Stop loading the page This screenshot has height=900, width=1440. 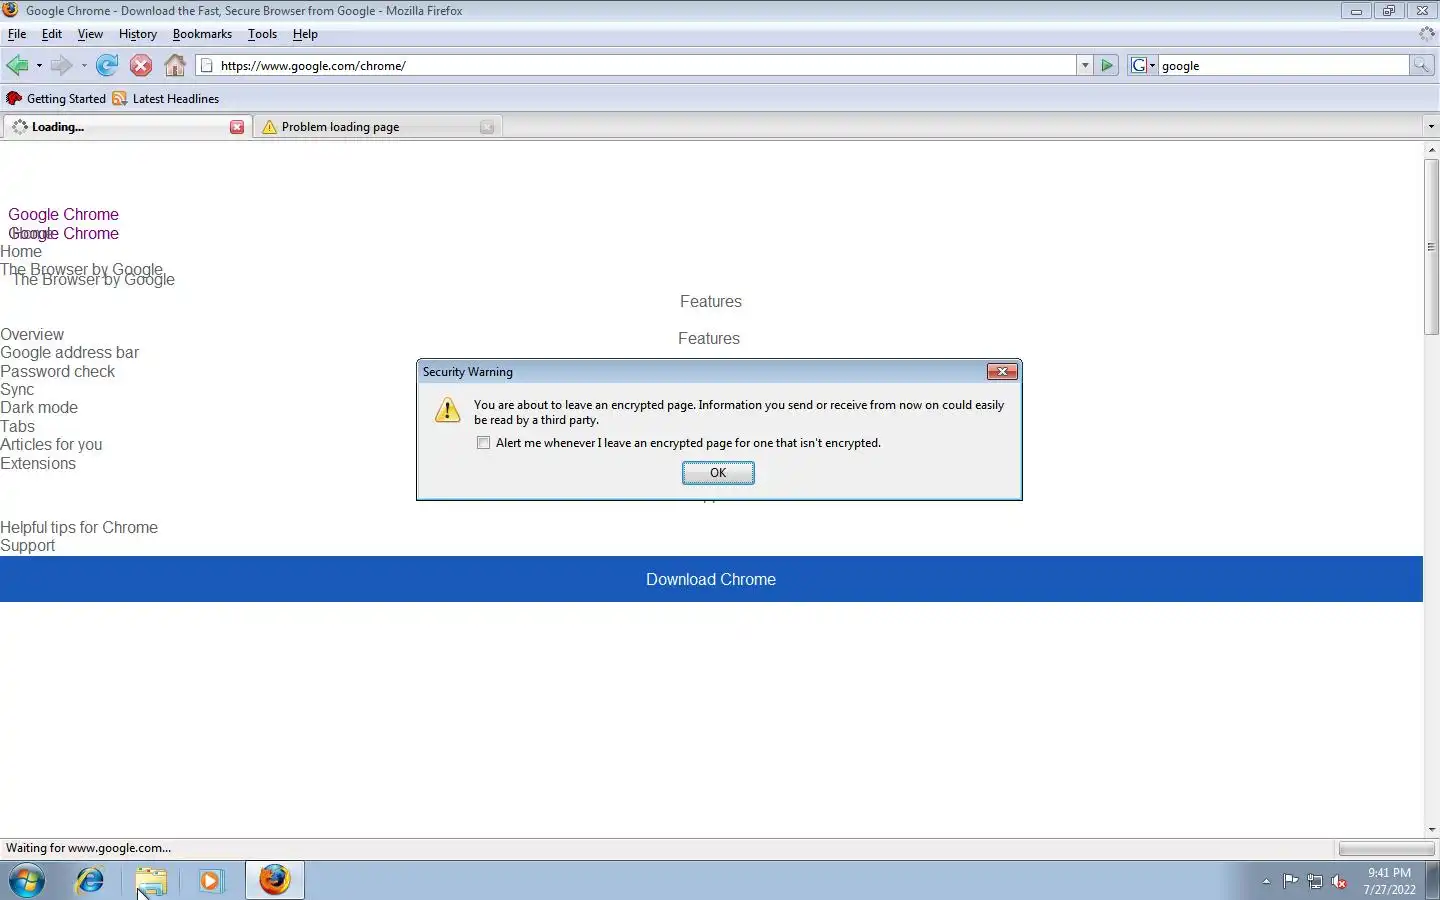coord(141,66)
